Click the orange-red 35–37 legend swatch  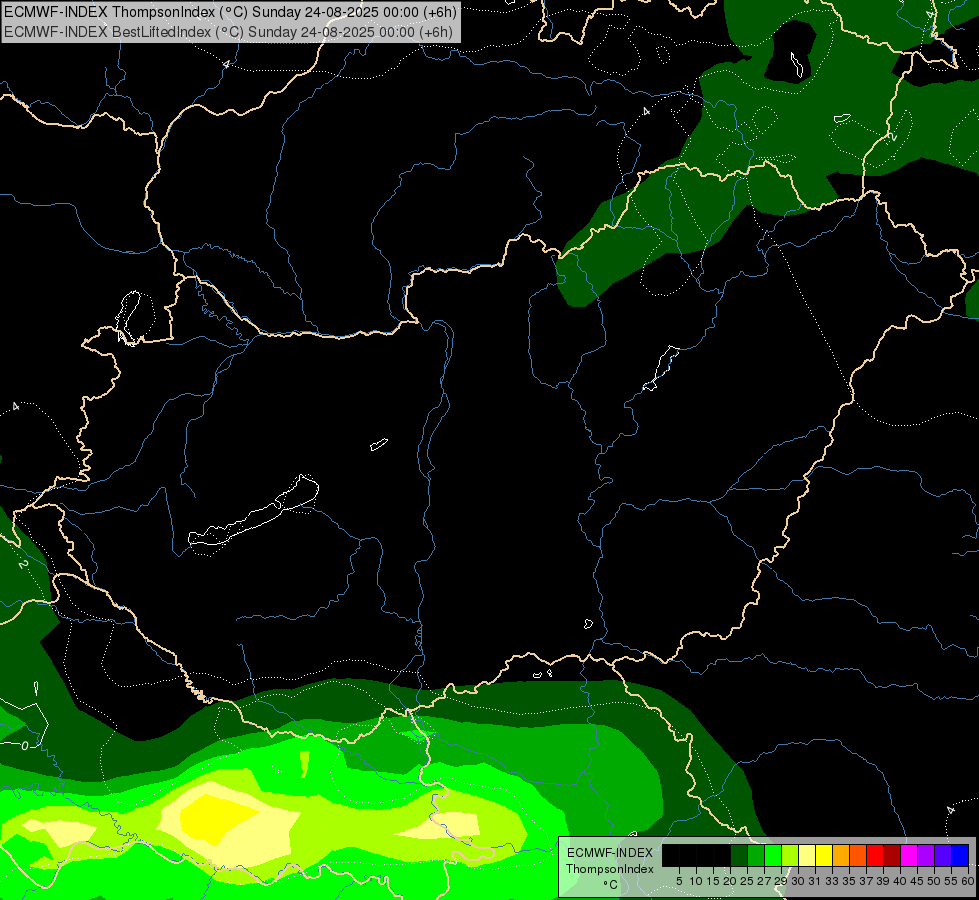[x=858, y=856]
